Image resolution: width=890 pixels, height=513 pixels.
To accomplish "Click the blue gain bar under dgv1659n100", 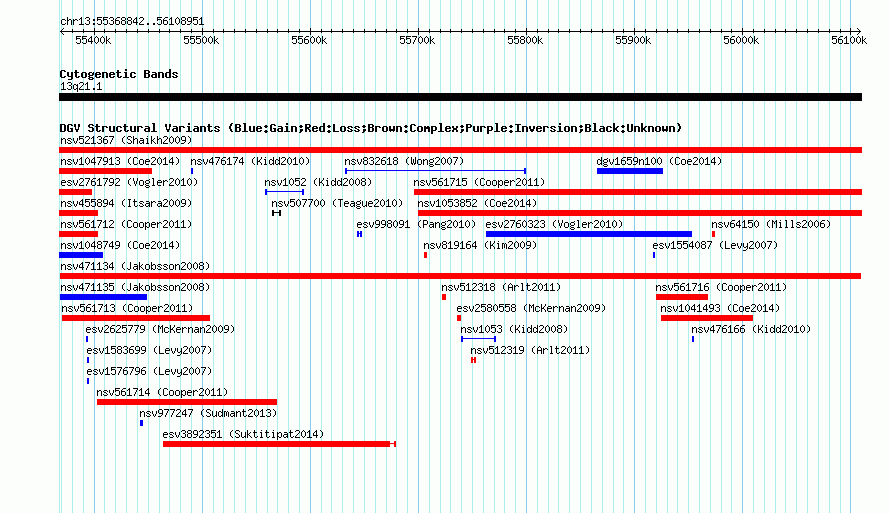I will (x=630, y=171).
